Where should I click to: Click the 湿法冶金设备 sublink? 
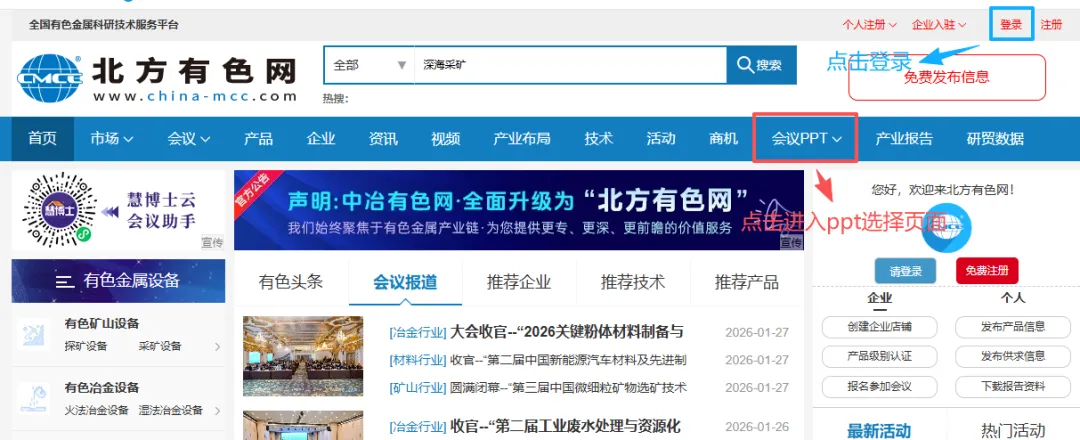(171, 410)
